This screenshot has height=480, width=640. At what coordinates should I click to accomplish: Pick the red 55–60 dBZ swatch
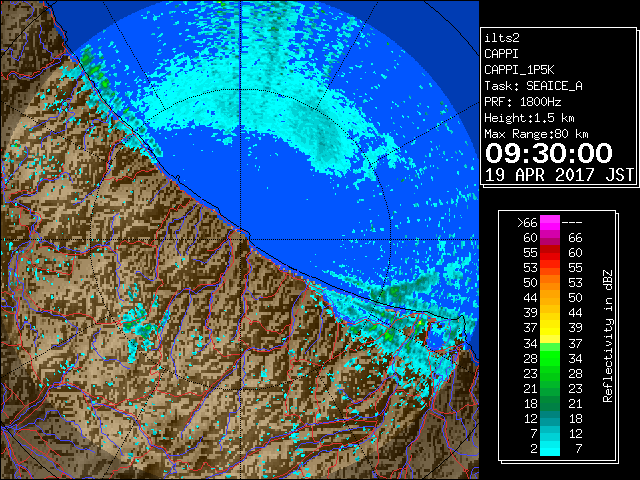coord(550,253)
